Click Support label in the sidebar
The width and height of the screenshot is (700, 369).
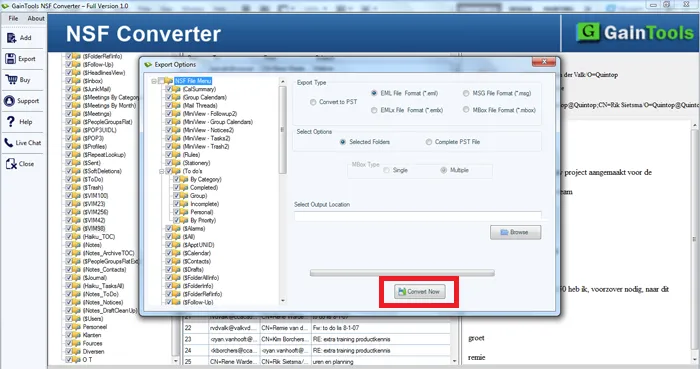[x=28, y=101]
